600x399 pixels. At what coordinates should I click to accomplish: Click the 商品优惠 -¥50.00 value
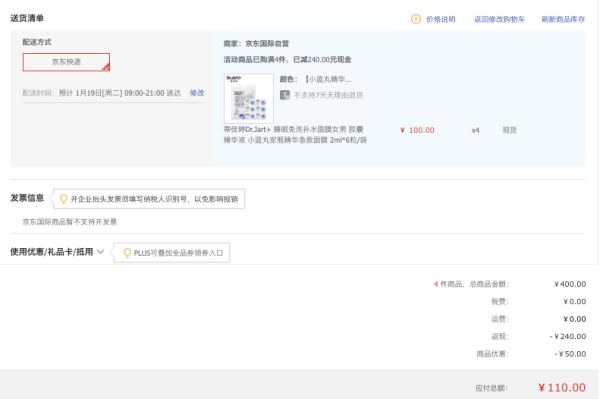(x=570, y=354)
